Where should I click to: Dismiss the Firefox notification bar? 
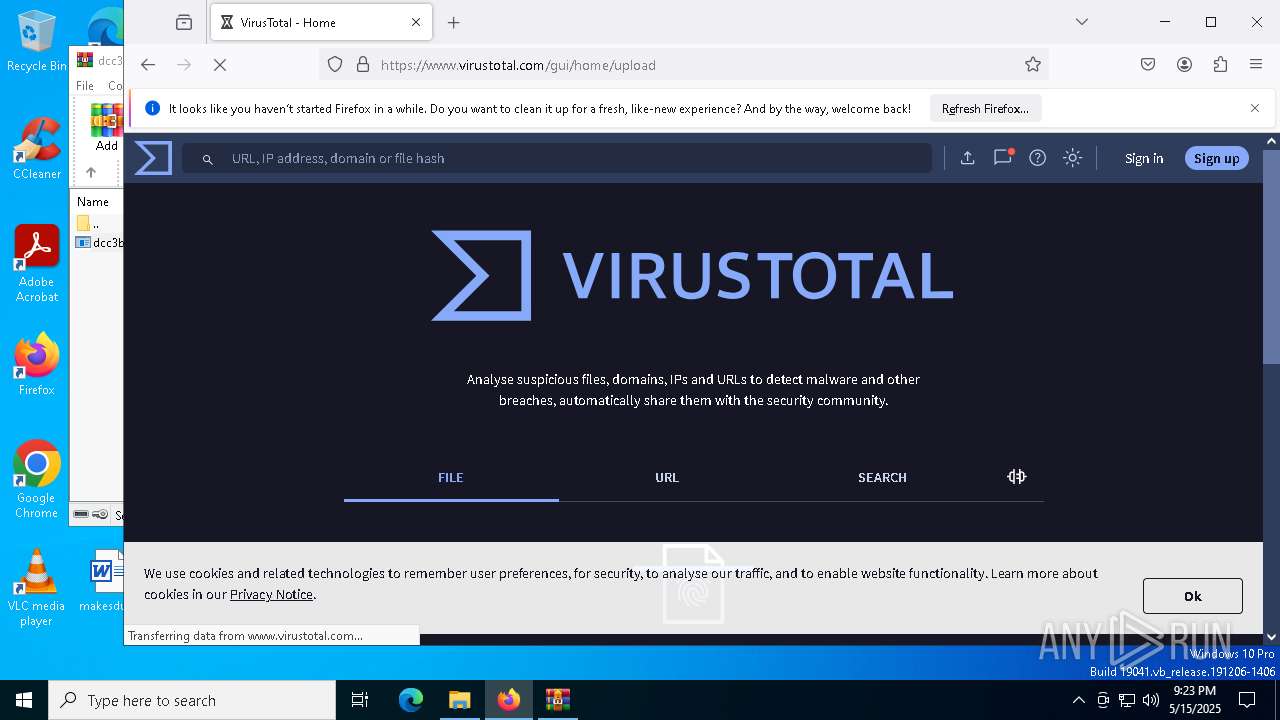(1254, 108)
